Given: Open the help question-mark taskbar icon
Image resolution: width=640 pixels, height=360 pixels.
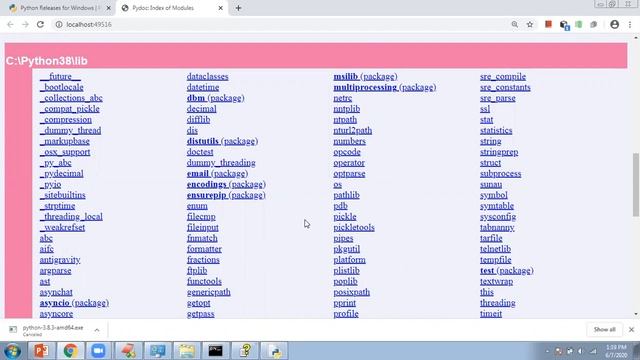Looking at the screenshot, I should (x=245, y=351).
